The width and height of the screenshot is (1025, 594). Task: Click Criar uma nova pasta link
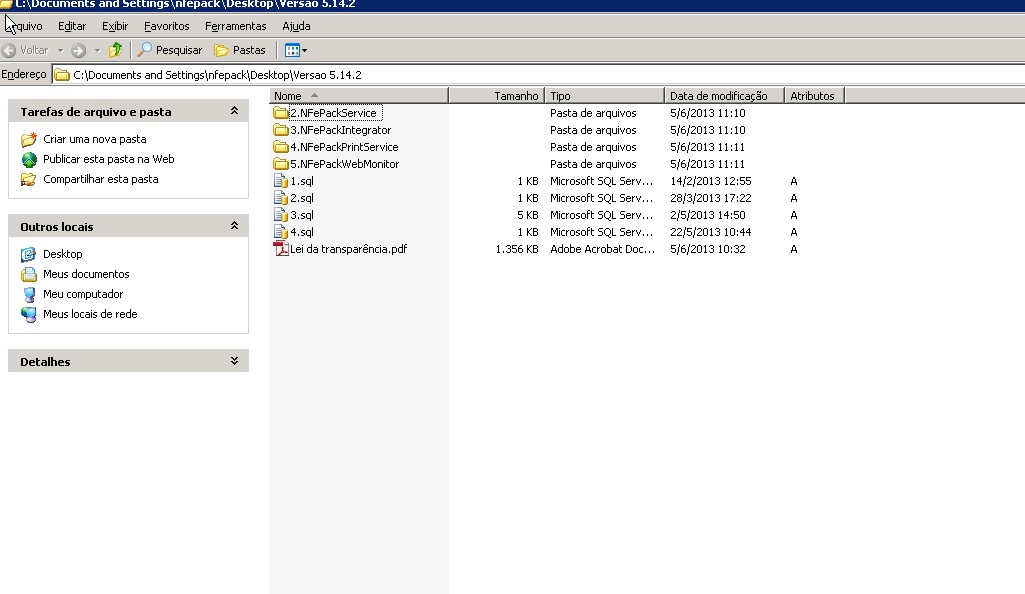[94, 140]
